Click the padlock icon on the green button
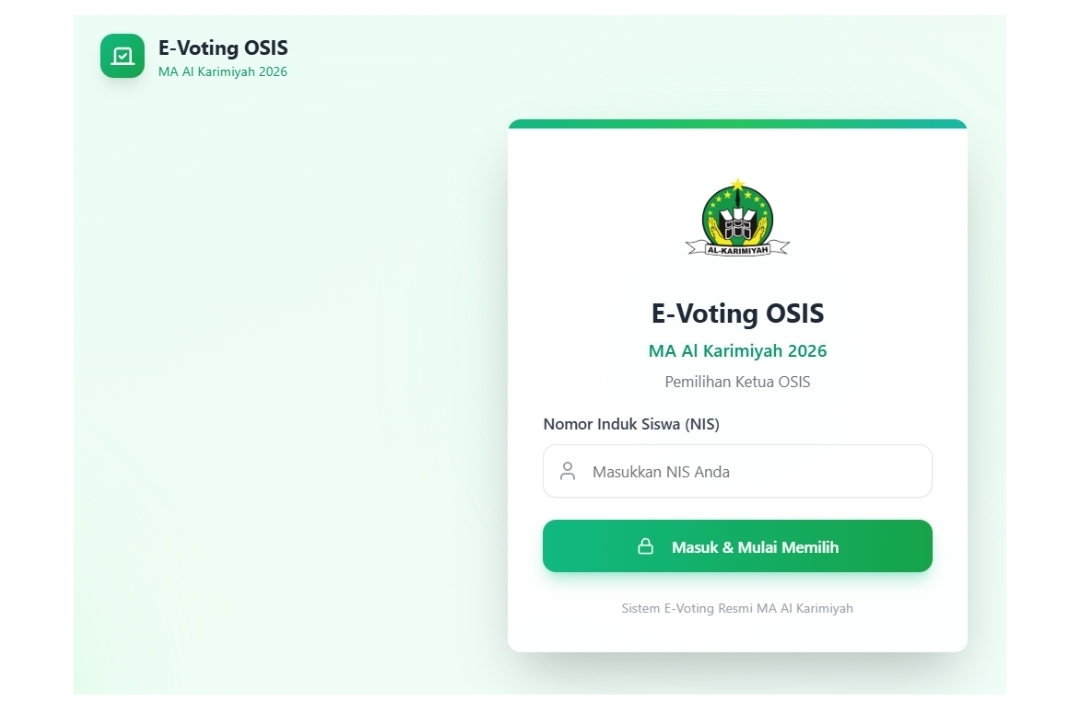The height and width of the screenshot is (705, 1080). coord(646,547)
